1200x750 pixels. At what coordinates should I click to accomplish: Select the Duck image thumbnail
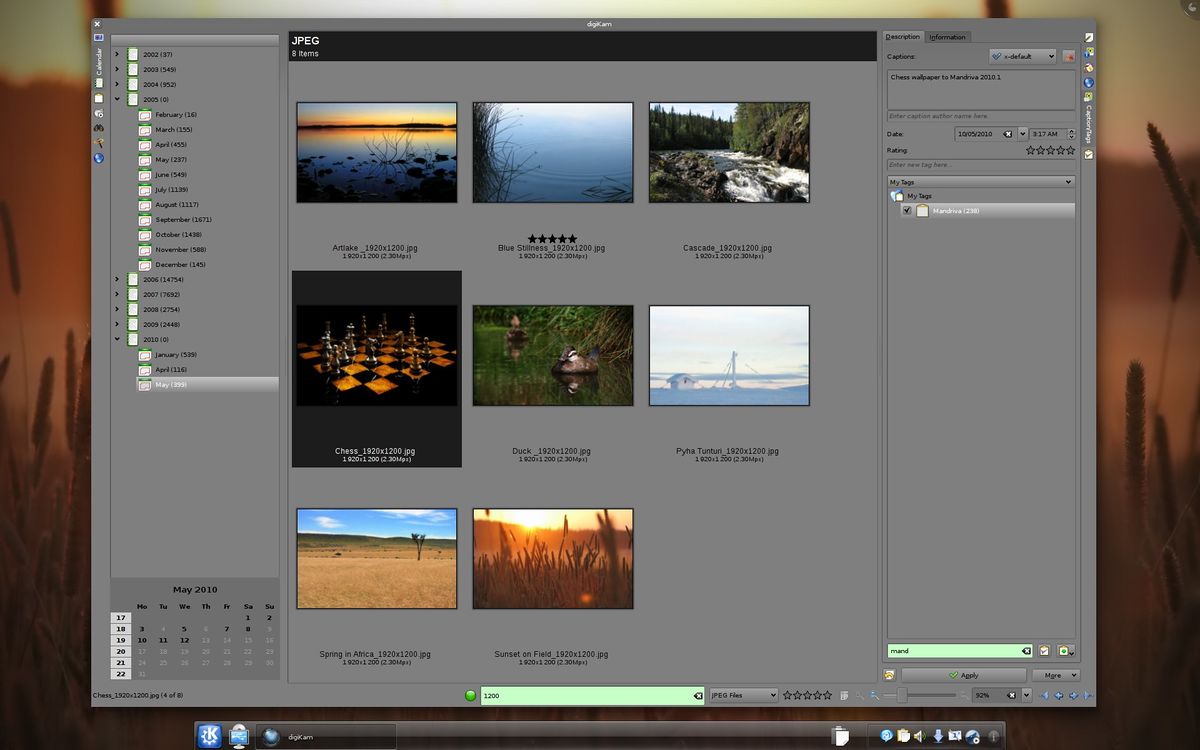tap(552, 356)
